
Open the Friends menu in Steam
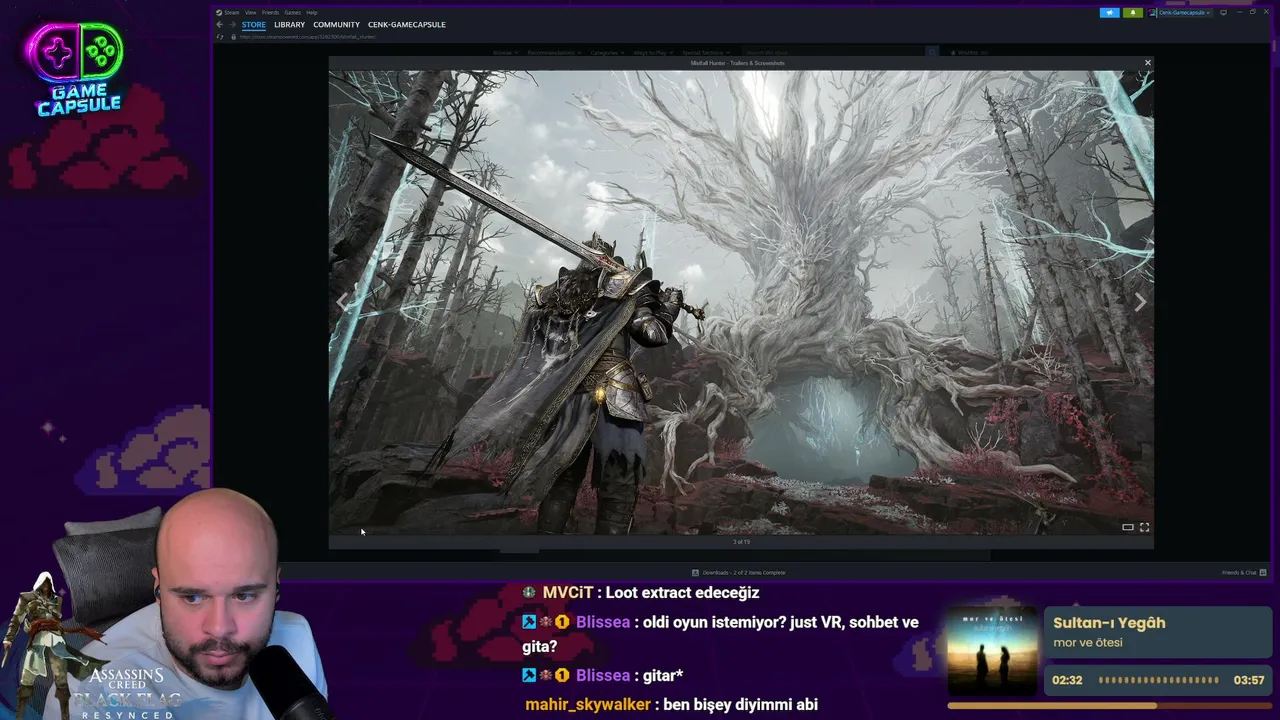tap(270, 12)
